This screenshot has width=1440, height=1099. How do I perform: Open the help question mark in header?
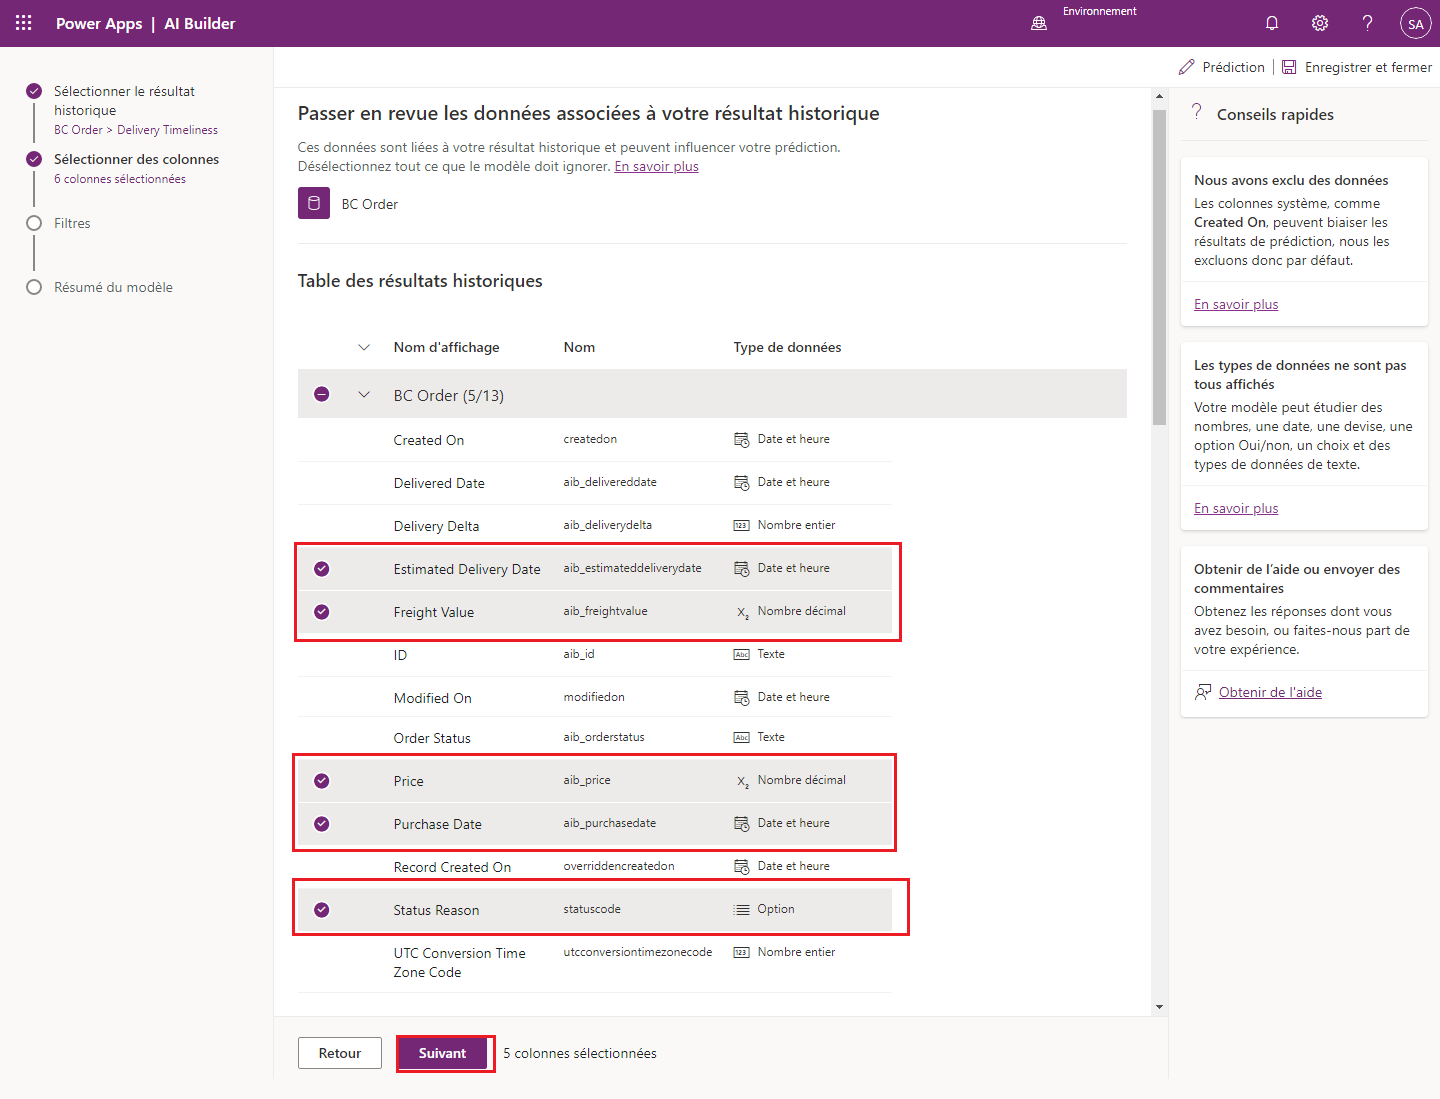1367,23
